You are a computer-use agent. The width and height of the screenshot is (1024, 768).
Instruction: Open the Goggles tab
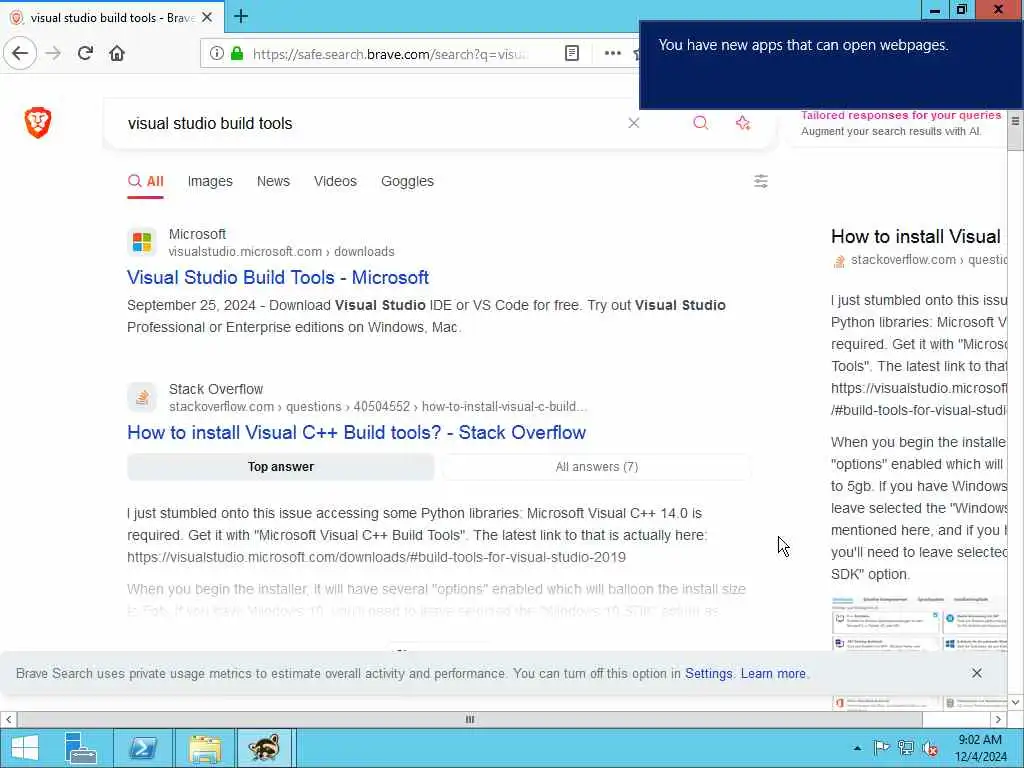(x=407, y=182)
